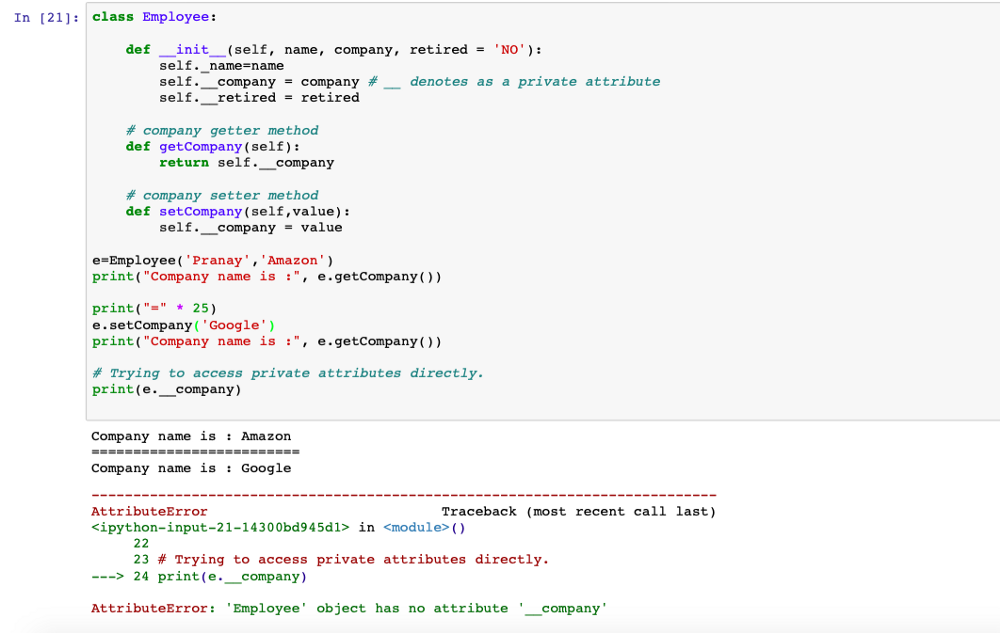
Task: Click the output line 'Company name is : Amazon'
Action: pyautogui.click(x=191, y=437)
